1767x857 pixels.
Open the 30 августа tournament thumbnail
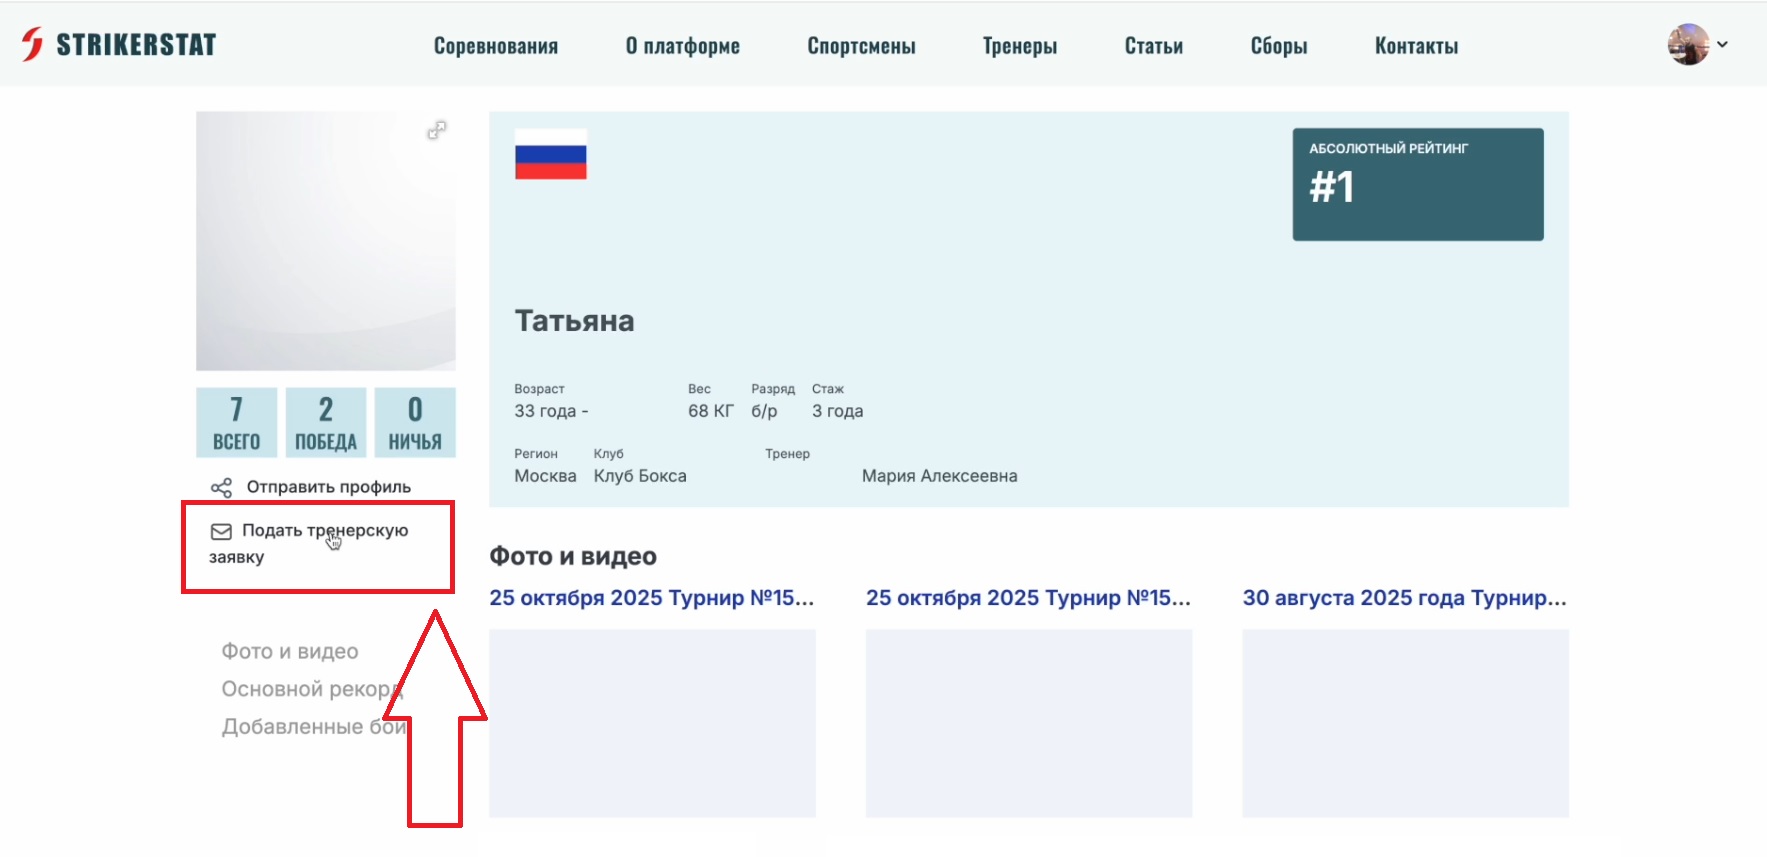[1406, 723]
